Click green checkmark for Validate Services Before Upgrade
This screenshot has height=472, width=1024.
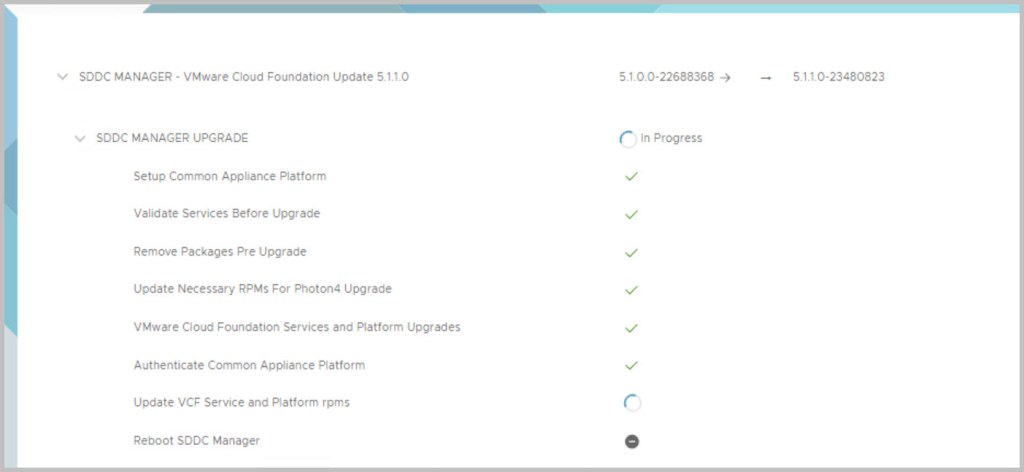[631, 214]
